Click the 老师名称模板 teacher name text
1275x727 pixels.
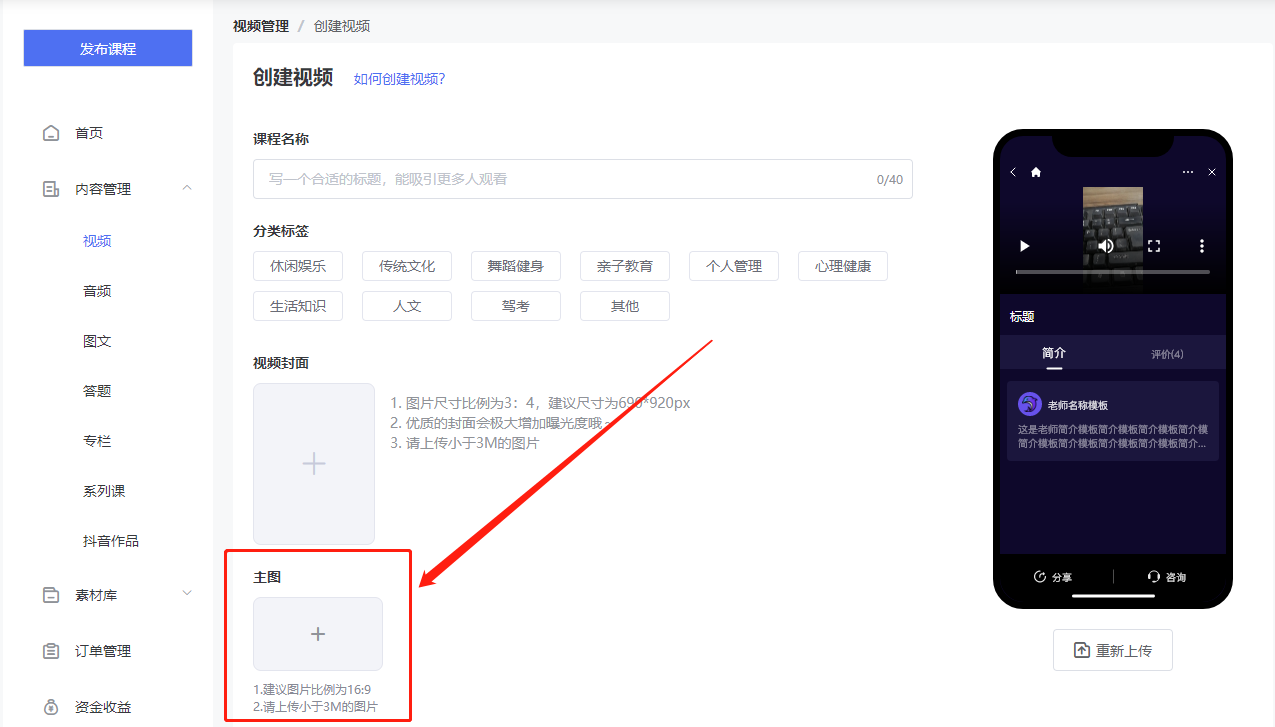click(1077, 406)
